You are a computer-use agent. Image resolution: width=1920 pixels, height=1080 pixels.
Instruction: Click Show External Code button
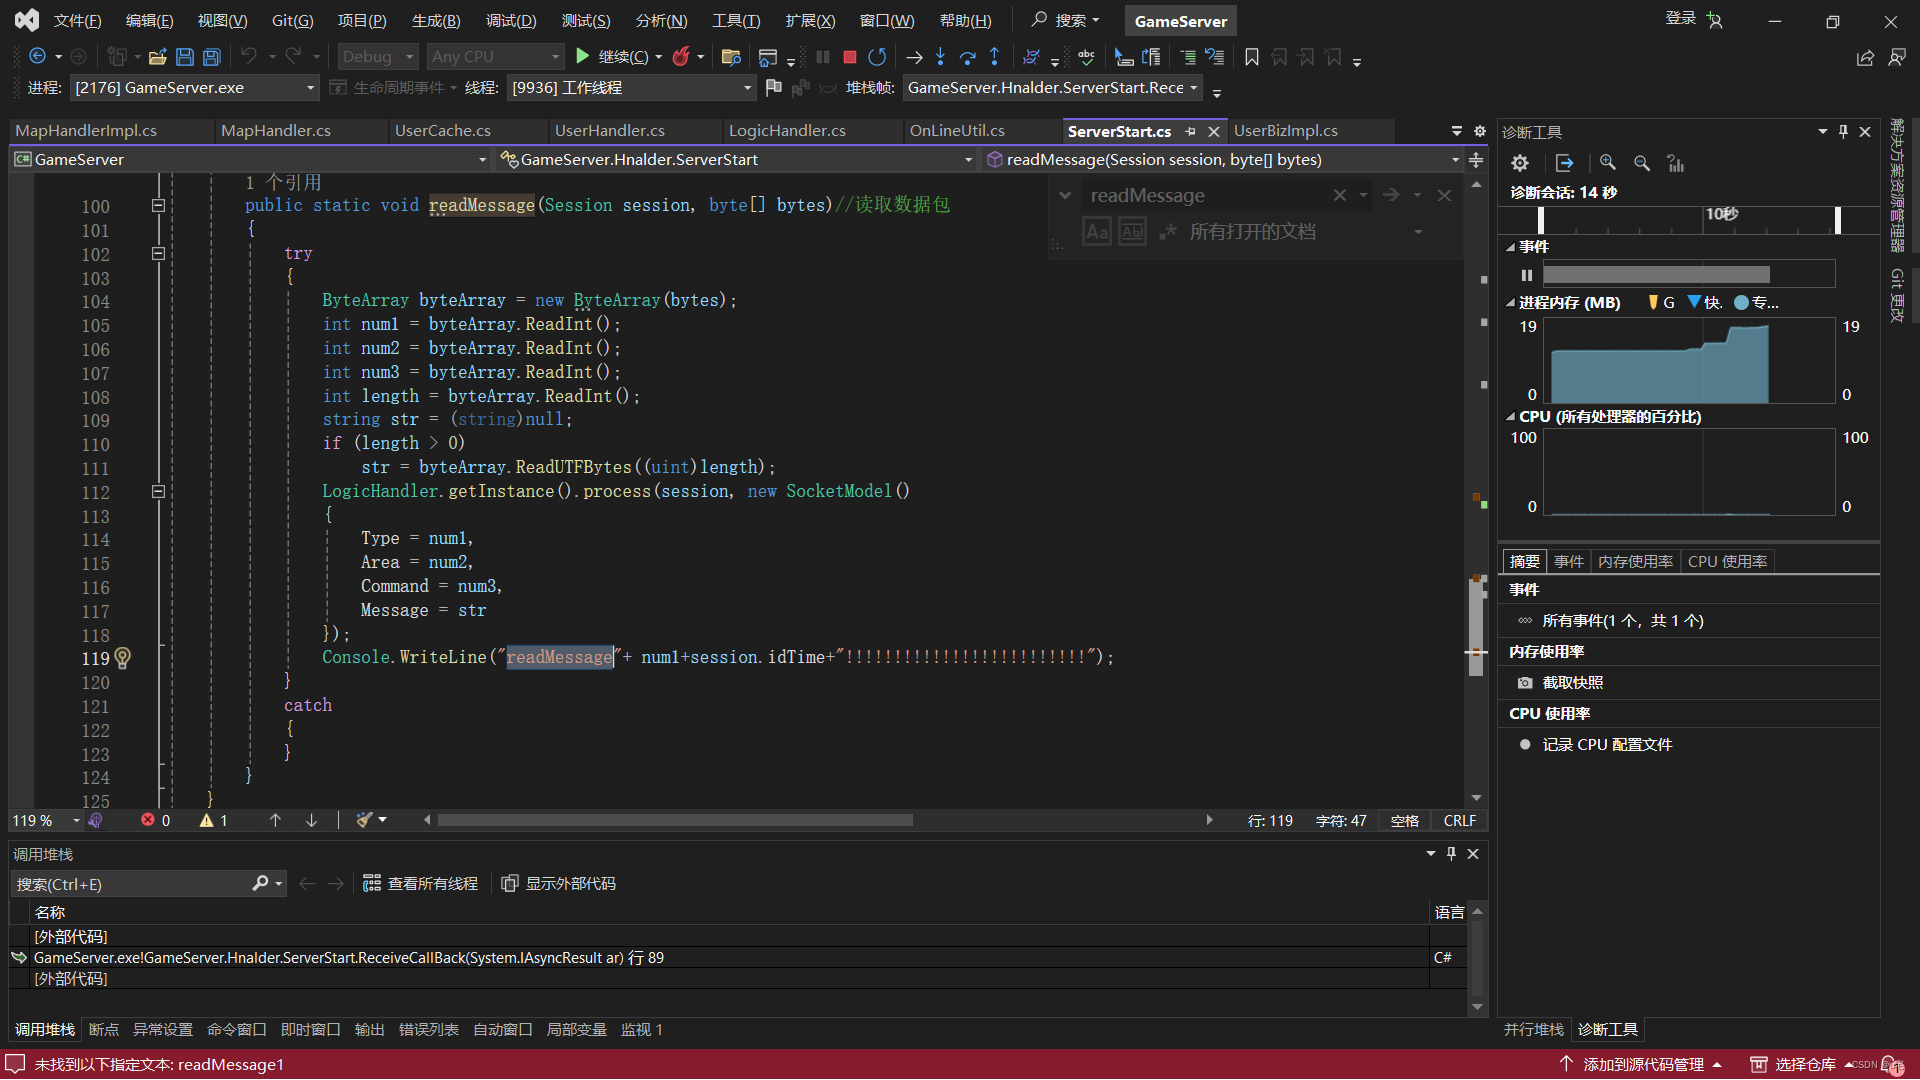tap(559, 884)
